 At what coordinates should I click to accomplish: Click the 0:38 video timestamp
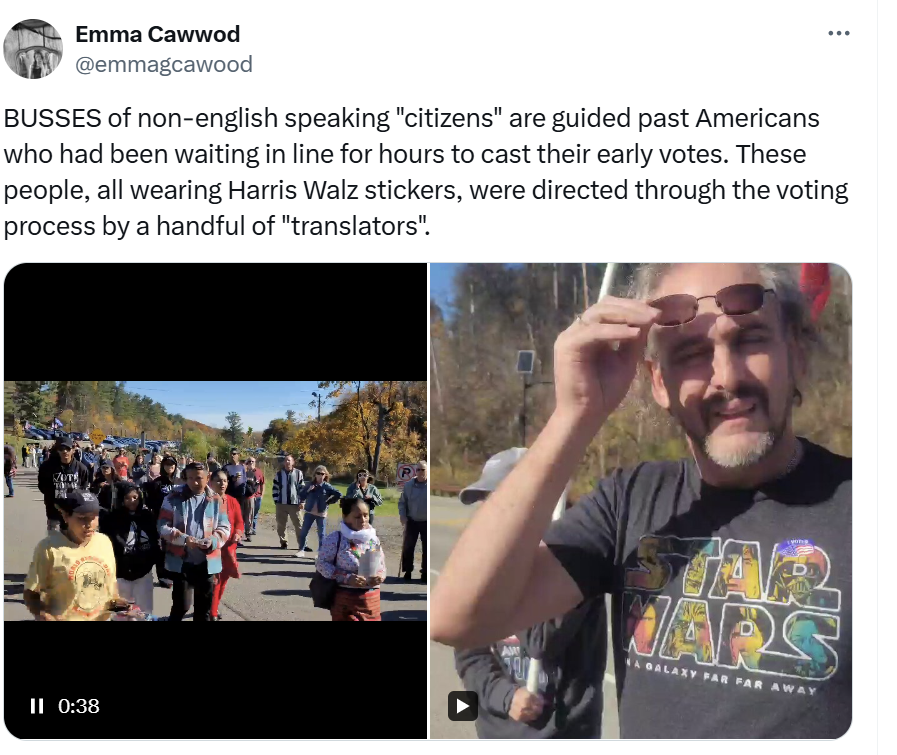coord(79,706)
